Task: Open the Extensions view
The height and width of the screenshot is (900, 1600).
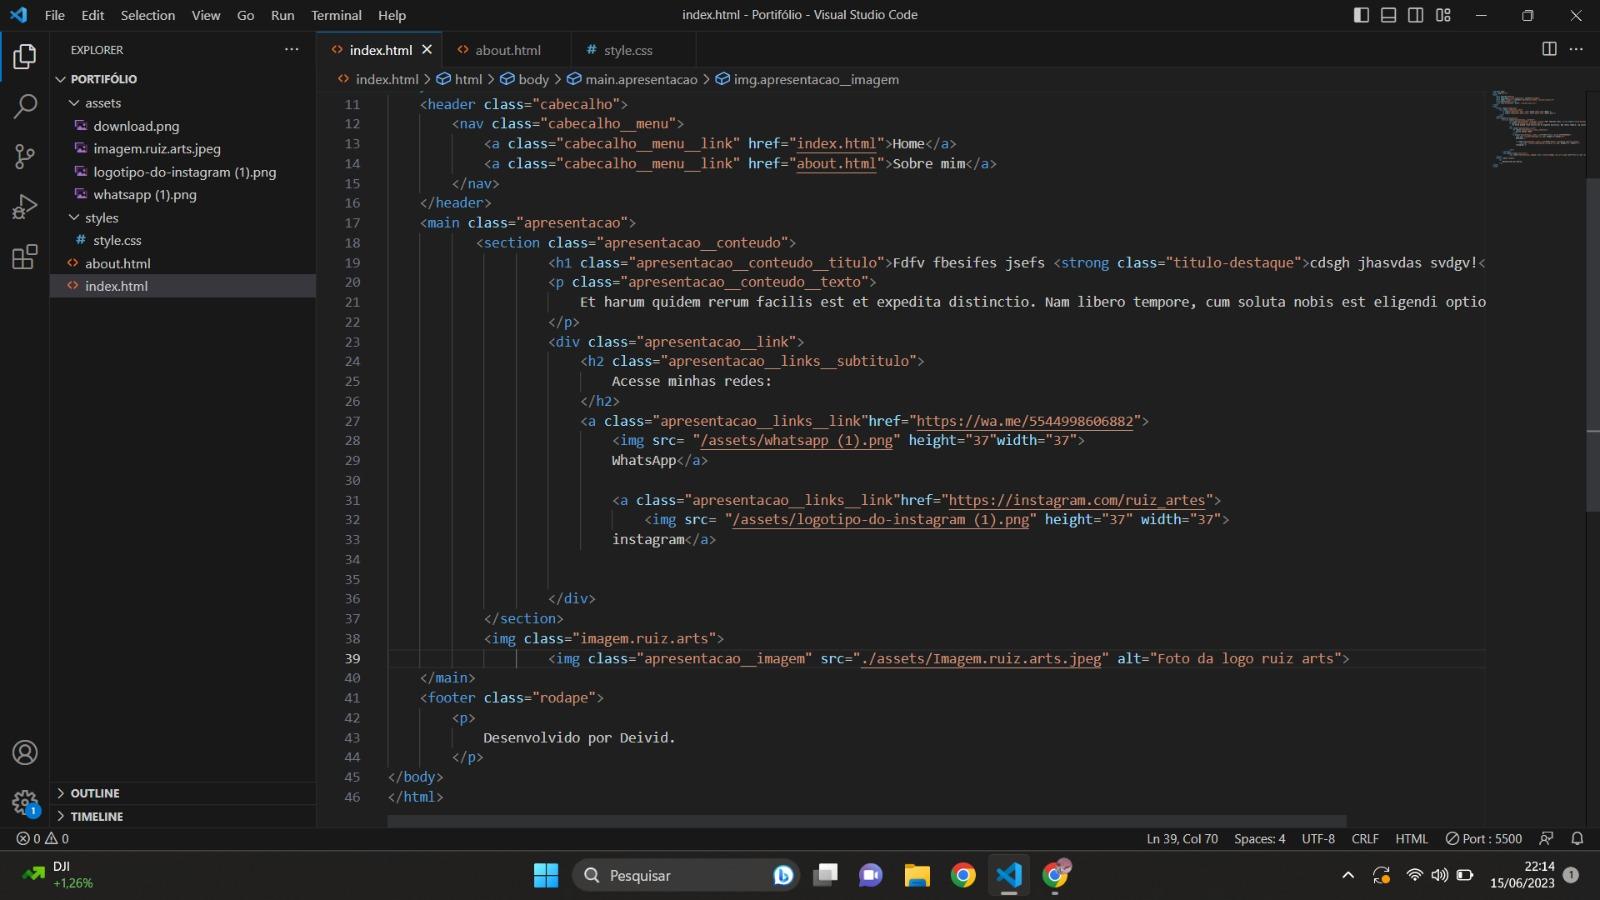Action: (x=25, y=257)
